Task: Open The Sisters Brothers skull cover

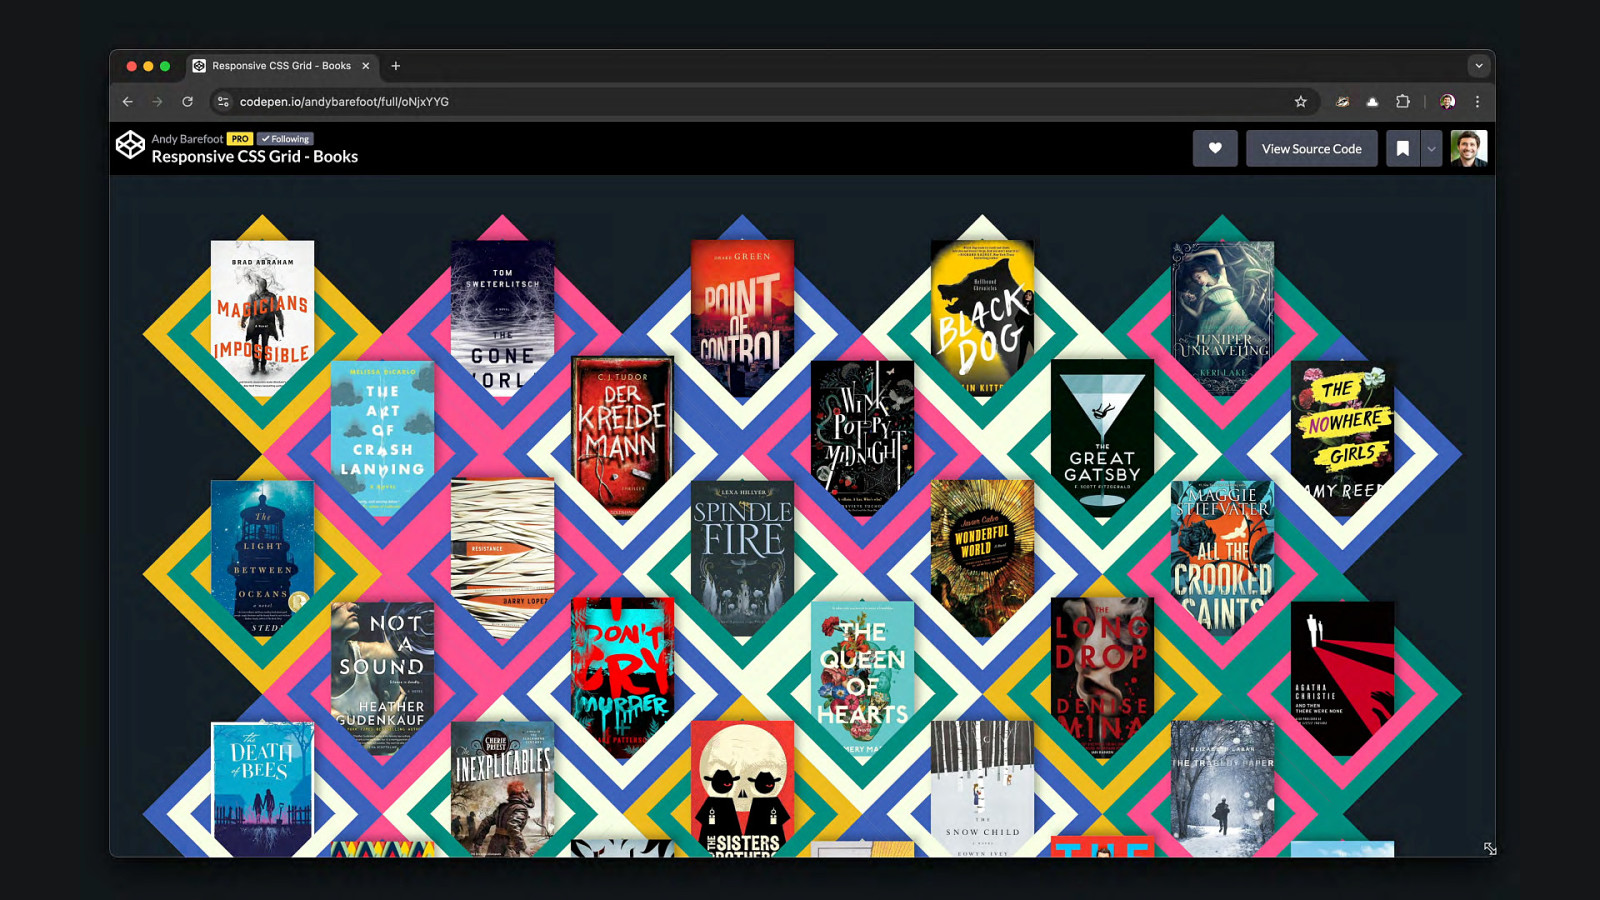Action: pos(742,789)
